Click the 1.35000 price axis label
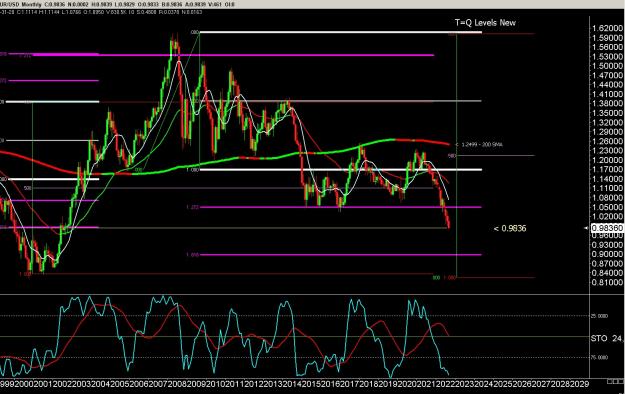 click(x=607, y=113)
